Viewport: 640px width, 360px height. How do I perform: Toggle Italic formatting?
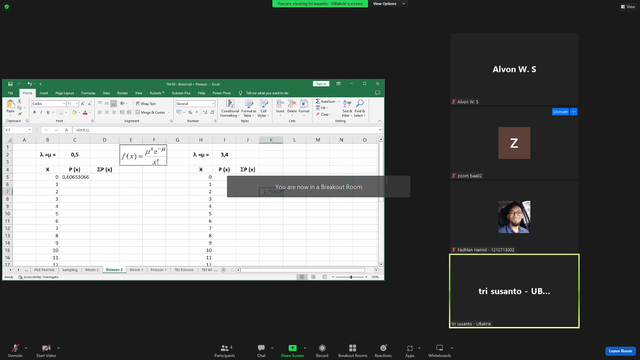[x=41, y=113]
